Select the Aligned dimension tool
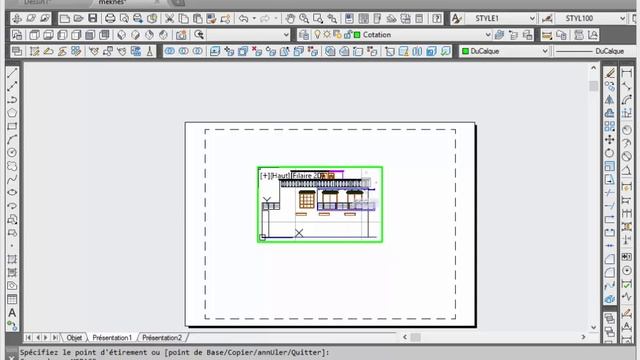Image resolution: width=640 pixels, height=360 pixels. [x=627, y=87]
